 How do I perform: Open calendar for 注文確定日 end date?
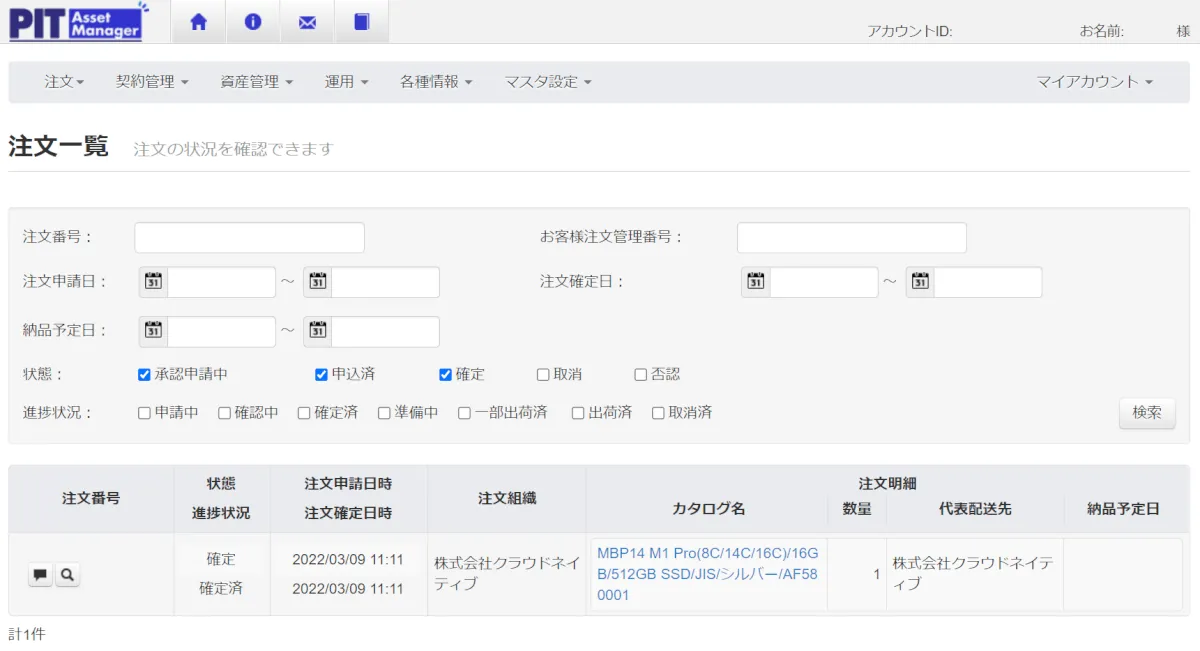(920, 282)
